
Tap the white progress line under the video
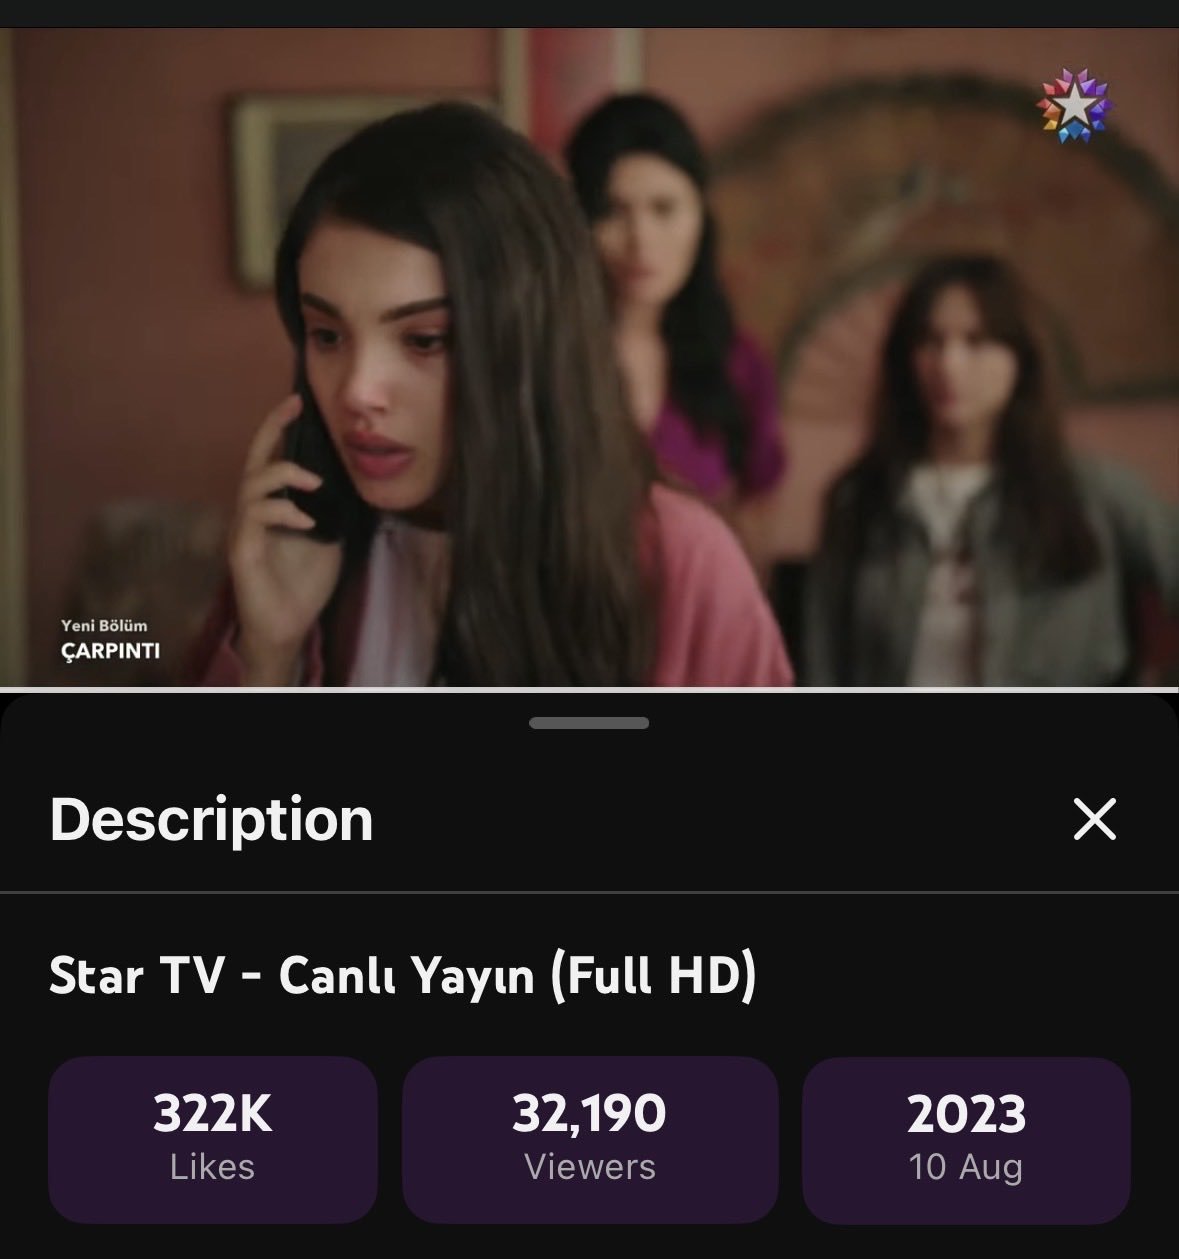click(589, 689)
